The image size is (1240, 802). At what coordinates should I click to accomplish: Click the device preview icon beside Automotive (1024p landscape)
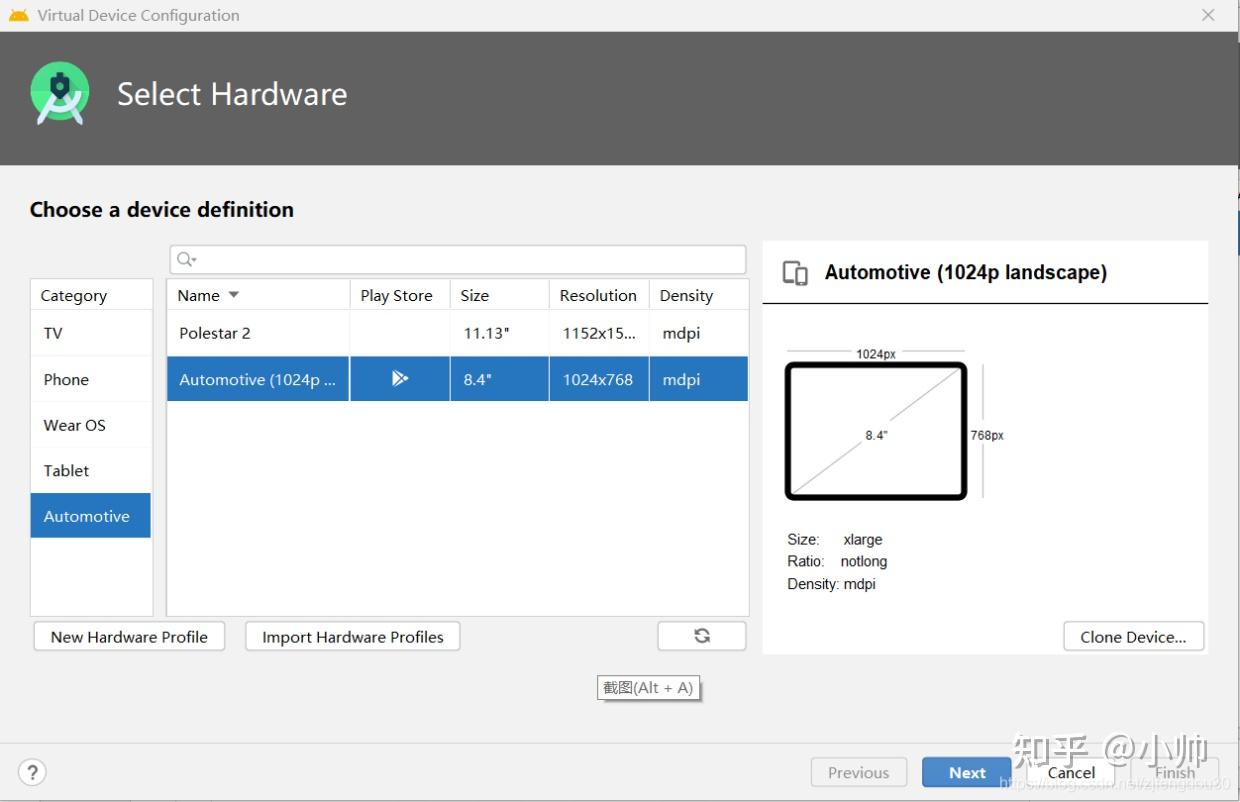pos(793,272)
